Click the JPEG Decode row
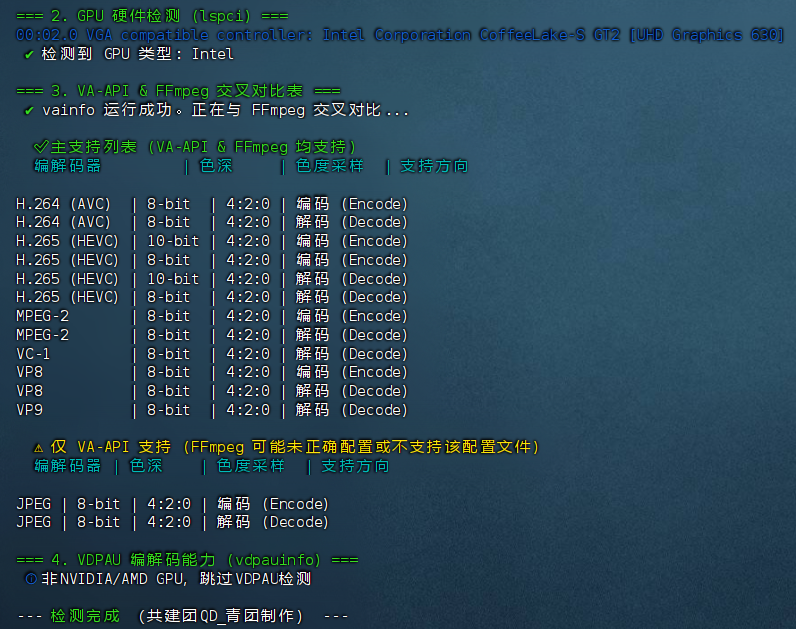Viewport: 796px width, 629px height. pos(173,522)
